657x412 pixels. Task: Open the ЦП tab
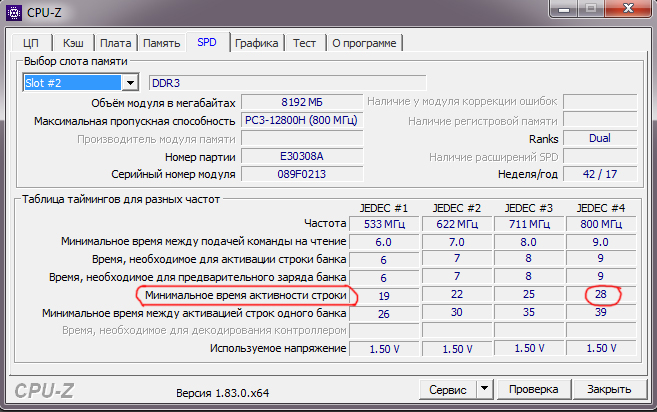[31, 43]
